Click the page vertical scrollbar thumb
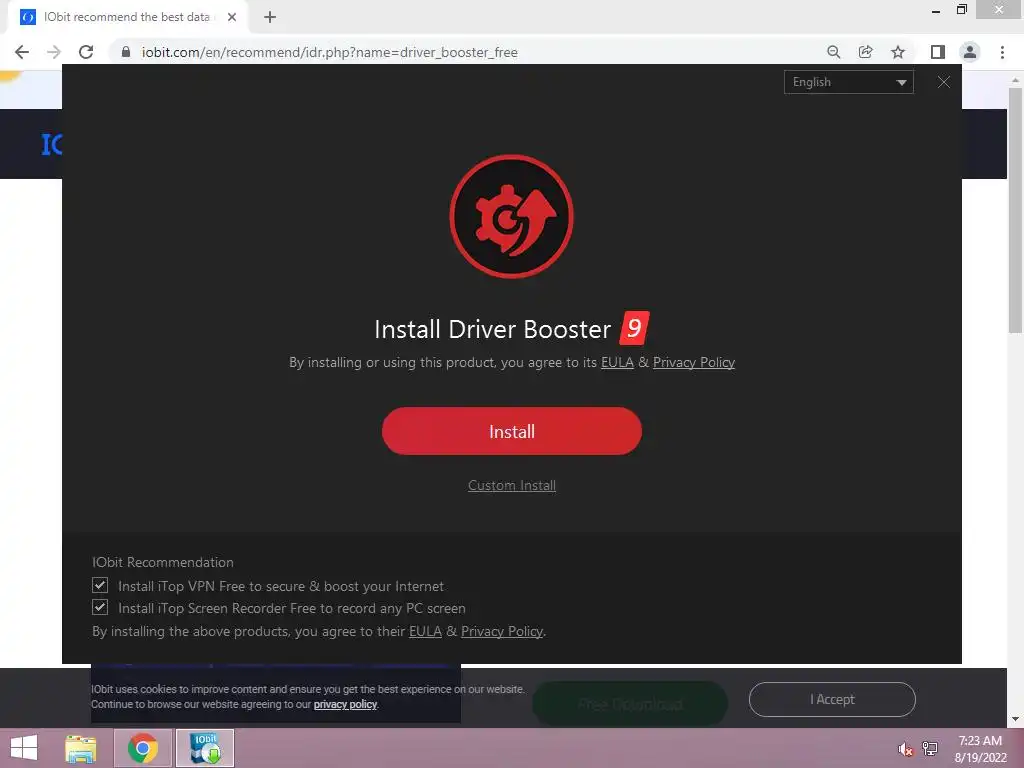 1015,210
